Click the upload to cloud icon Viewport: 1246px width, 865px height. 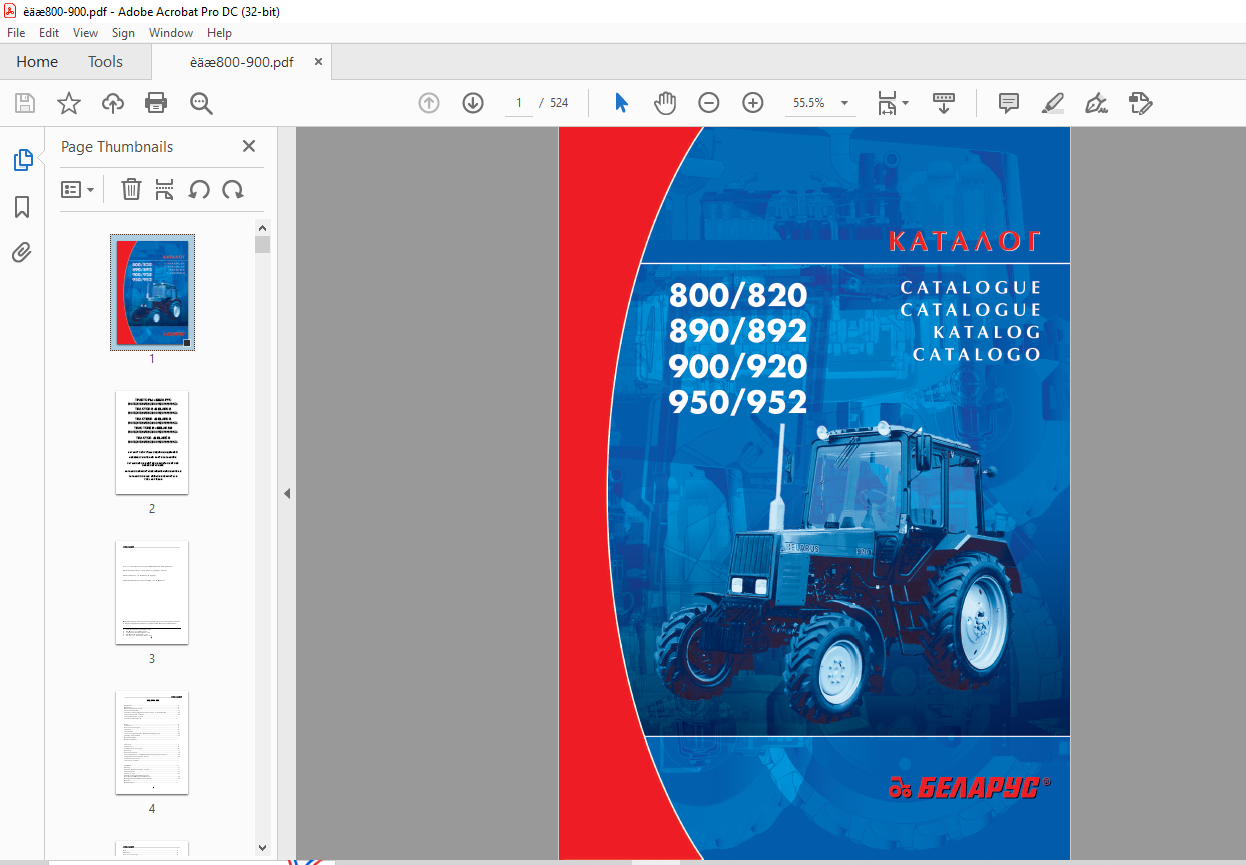click(113, 103)
